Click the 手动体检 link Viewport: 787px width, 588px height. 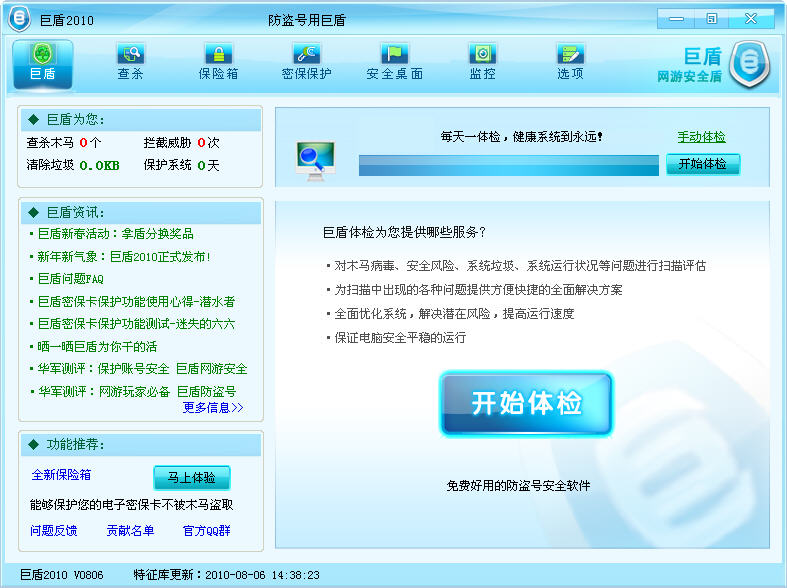click(701, 136)
